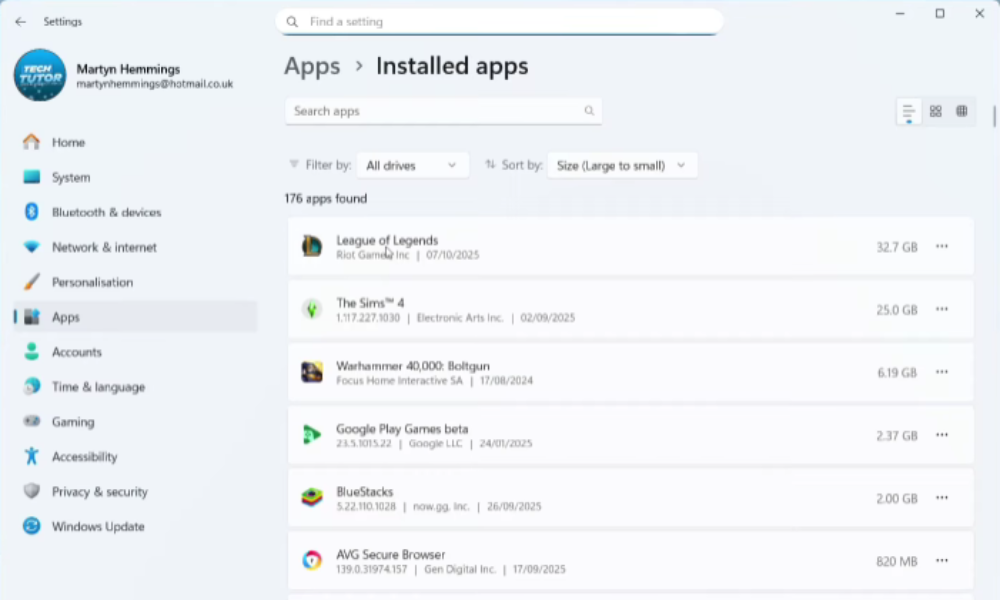The width and height of the screenshot is (1000, 600).
Task: Open the Sort by Size dropdown
Action: [621, 166]
